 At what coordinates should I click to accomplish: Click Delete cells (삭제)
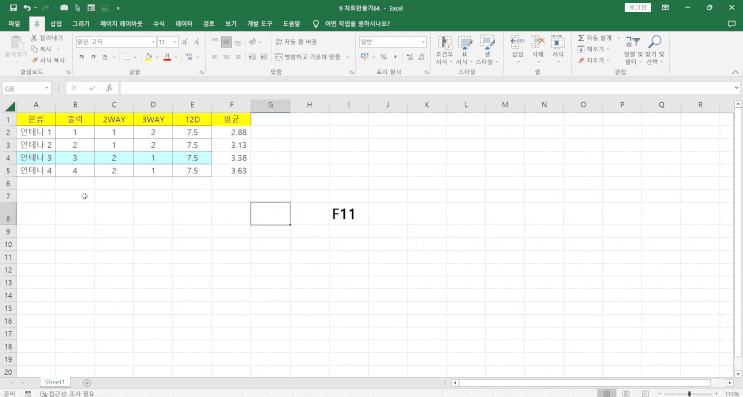coord(537,50)
